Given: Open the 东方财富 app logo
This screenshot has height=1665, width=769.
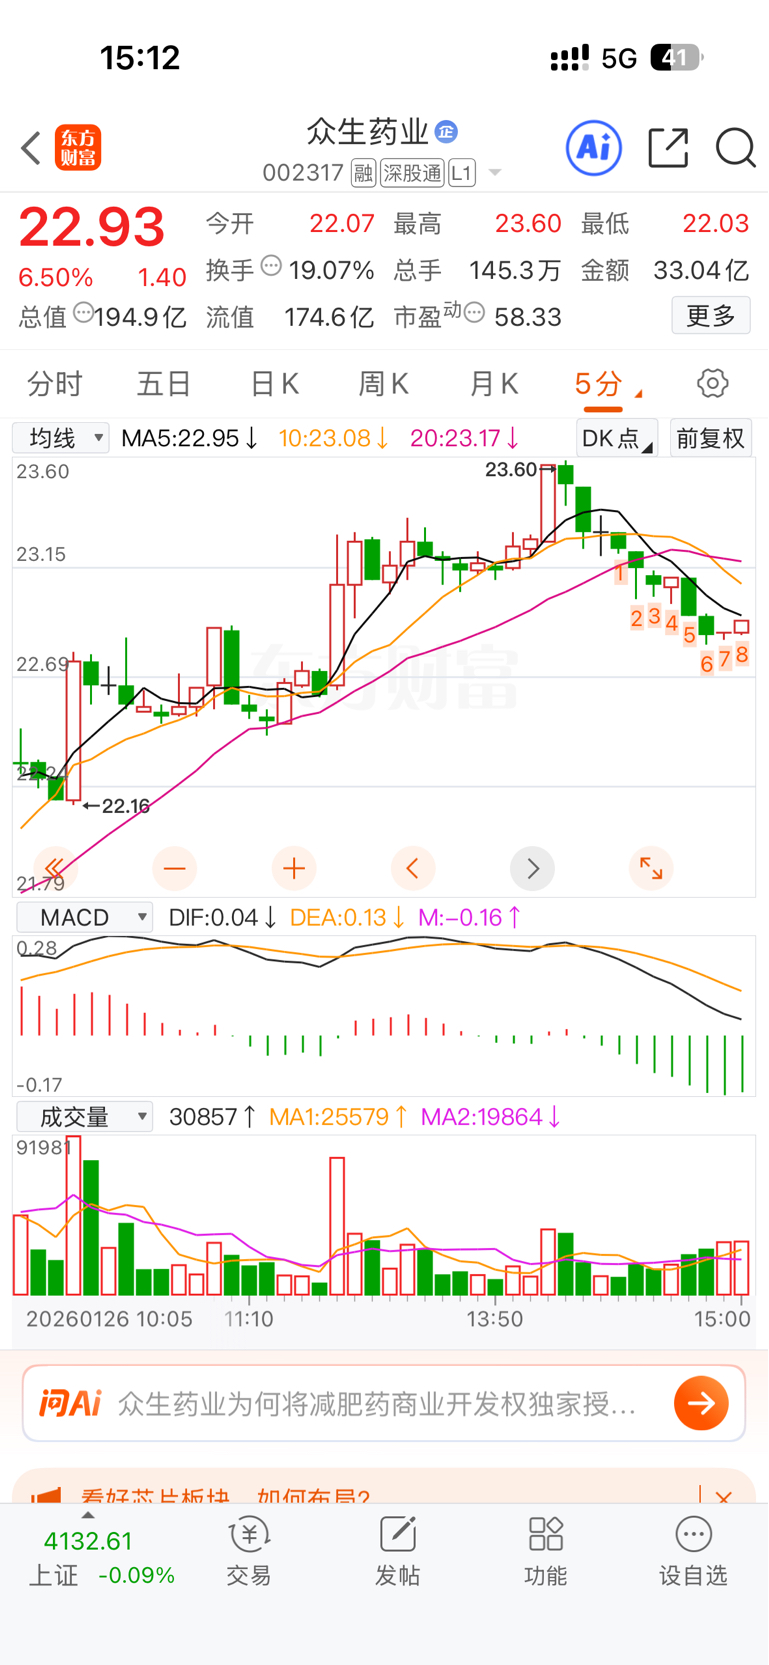Looking at the screenshot, I should (x=78, y=148).
